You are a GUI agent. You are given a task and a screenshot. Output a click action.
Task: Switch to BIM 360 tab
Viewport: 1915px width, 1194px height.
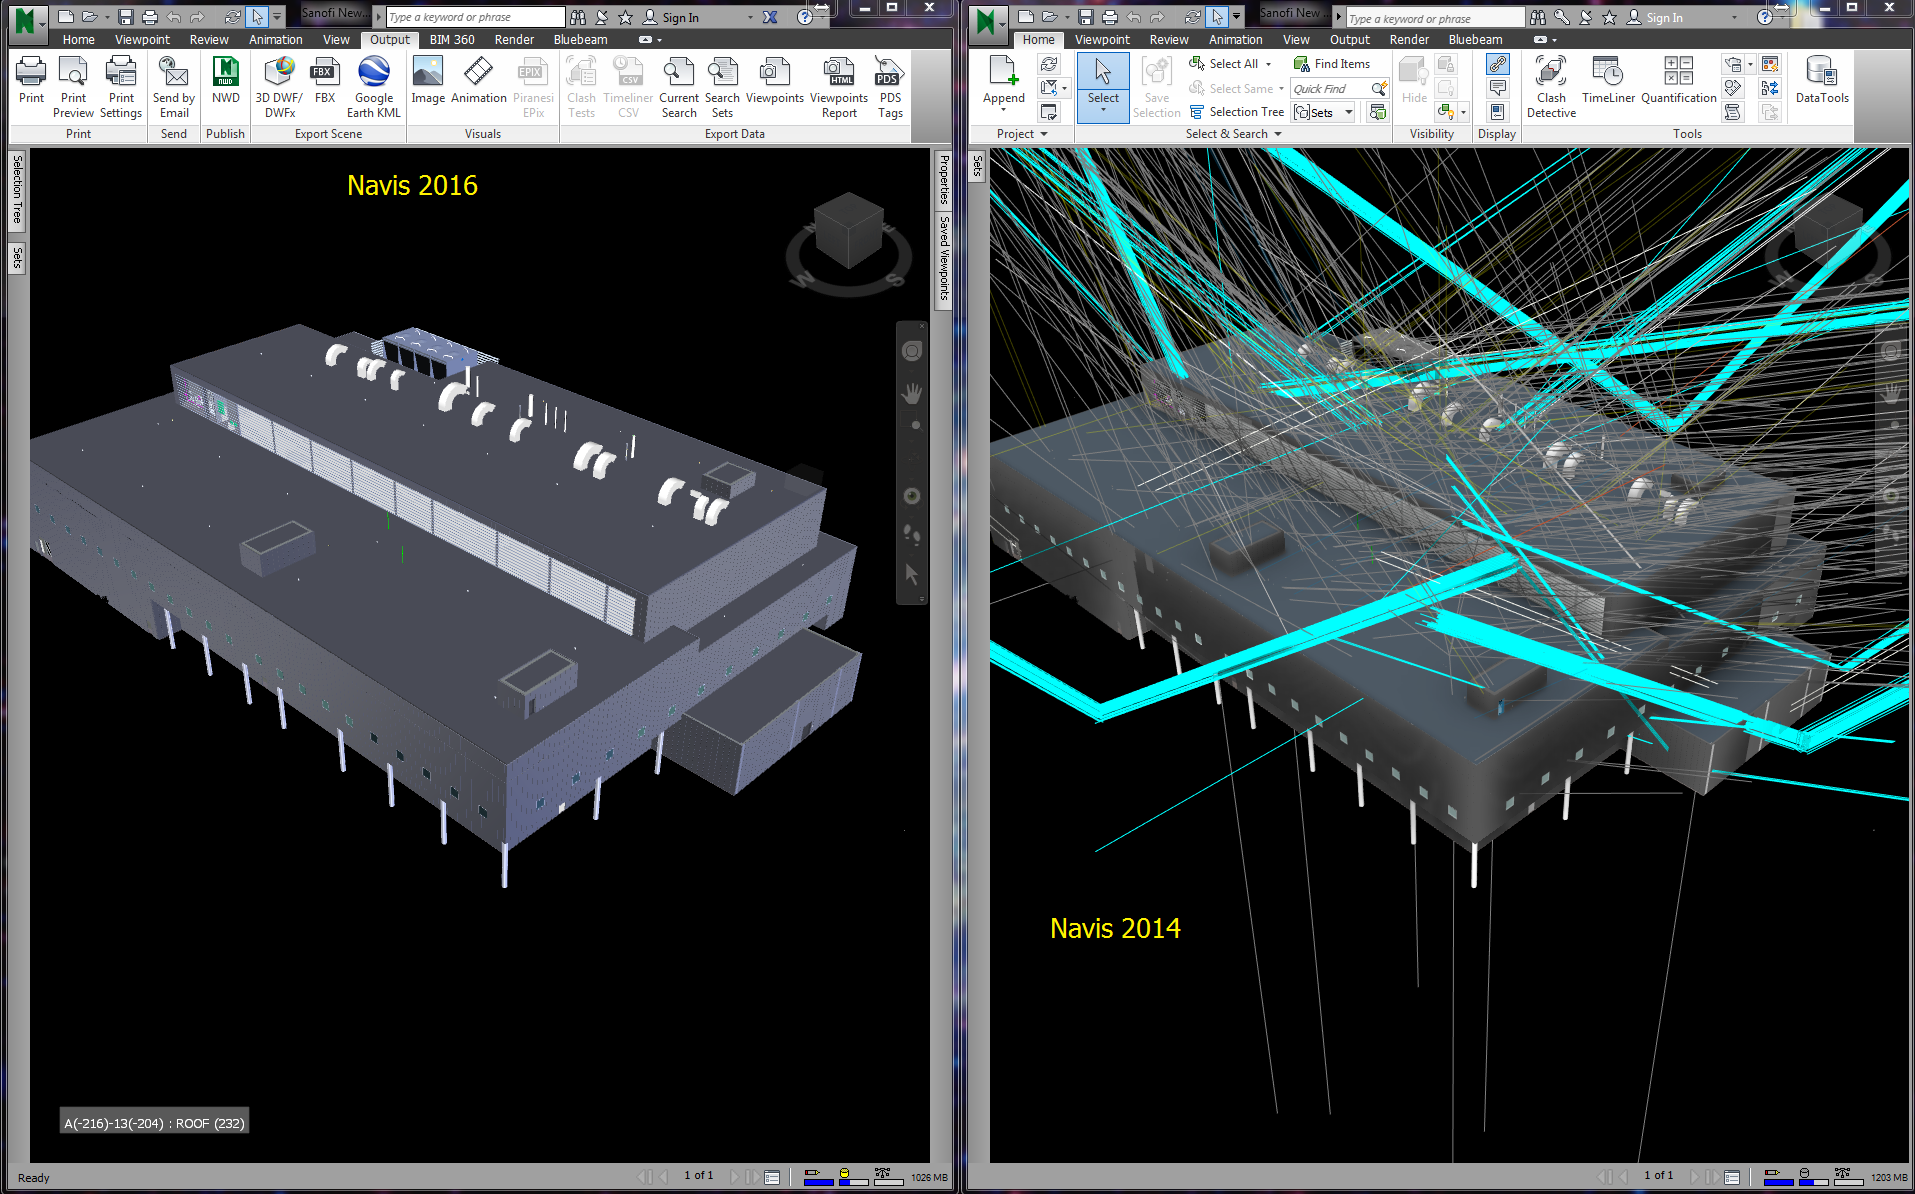pyautogui.click(x=452, y=40)
